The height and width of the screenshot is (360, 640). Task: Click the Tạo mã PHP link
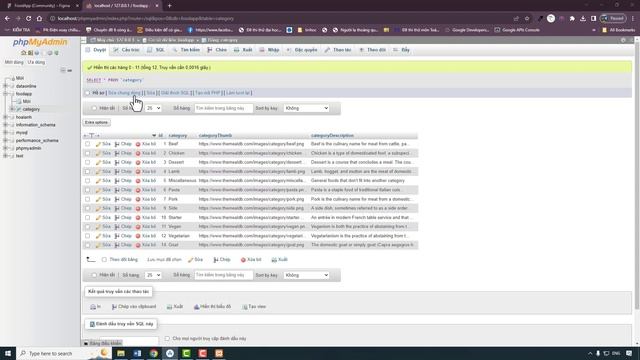[208, 93]
